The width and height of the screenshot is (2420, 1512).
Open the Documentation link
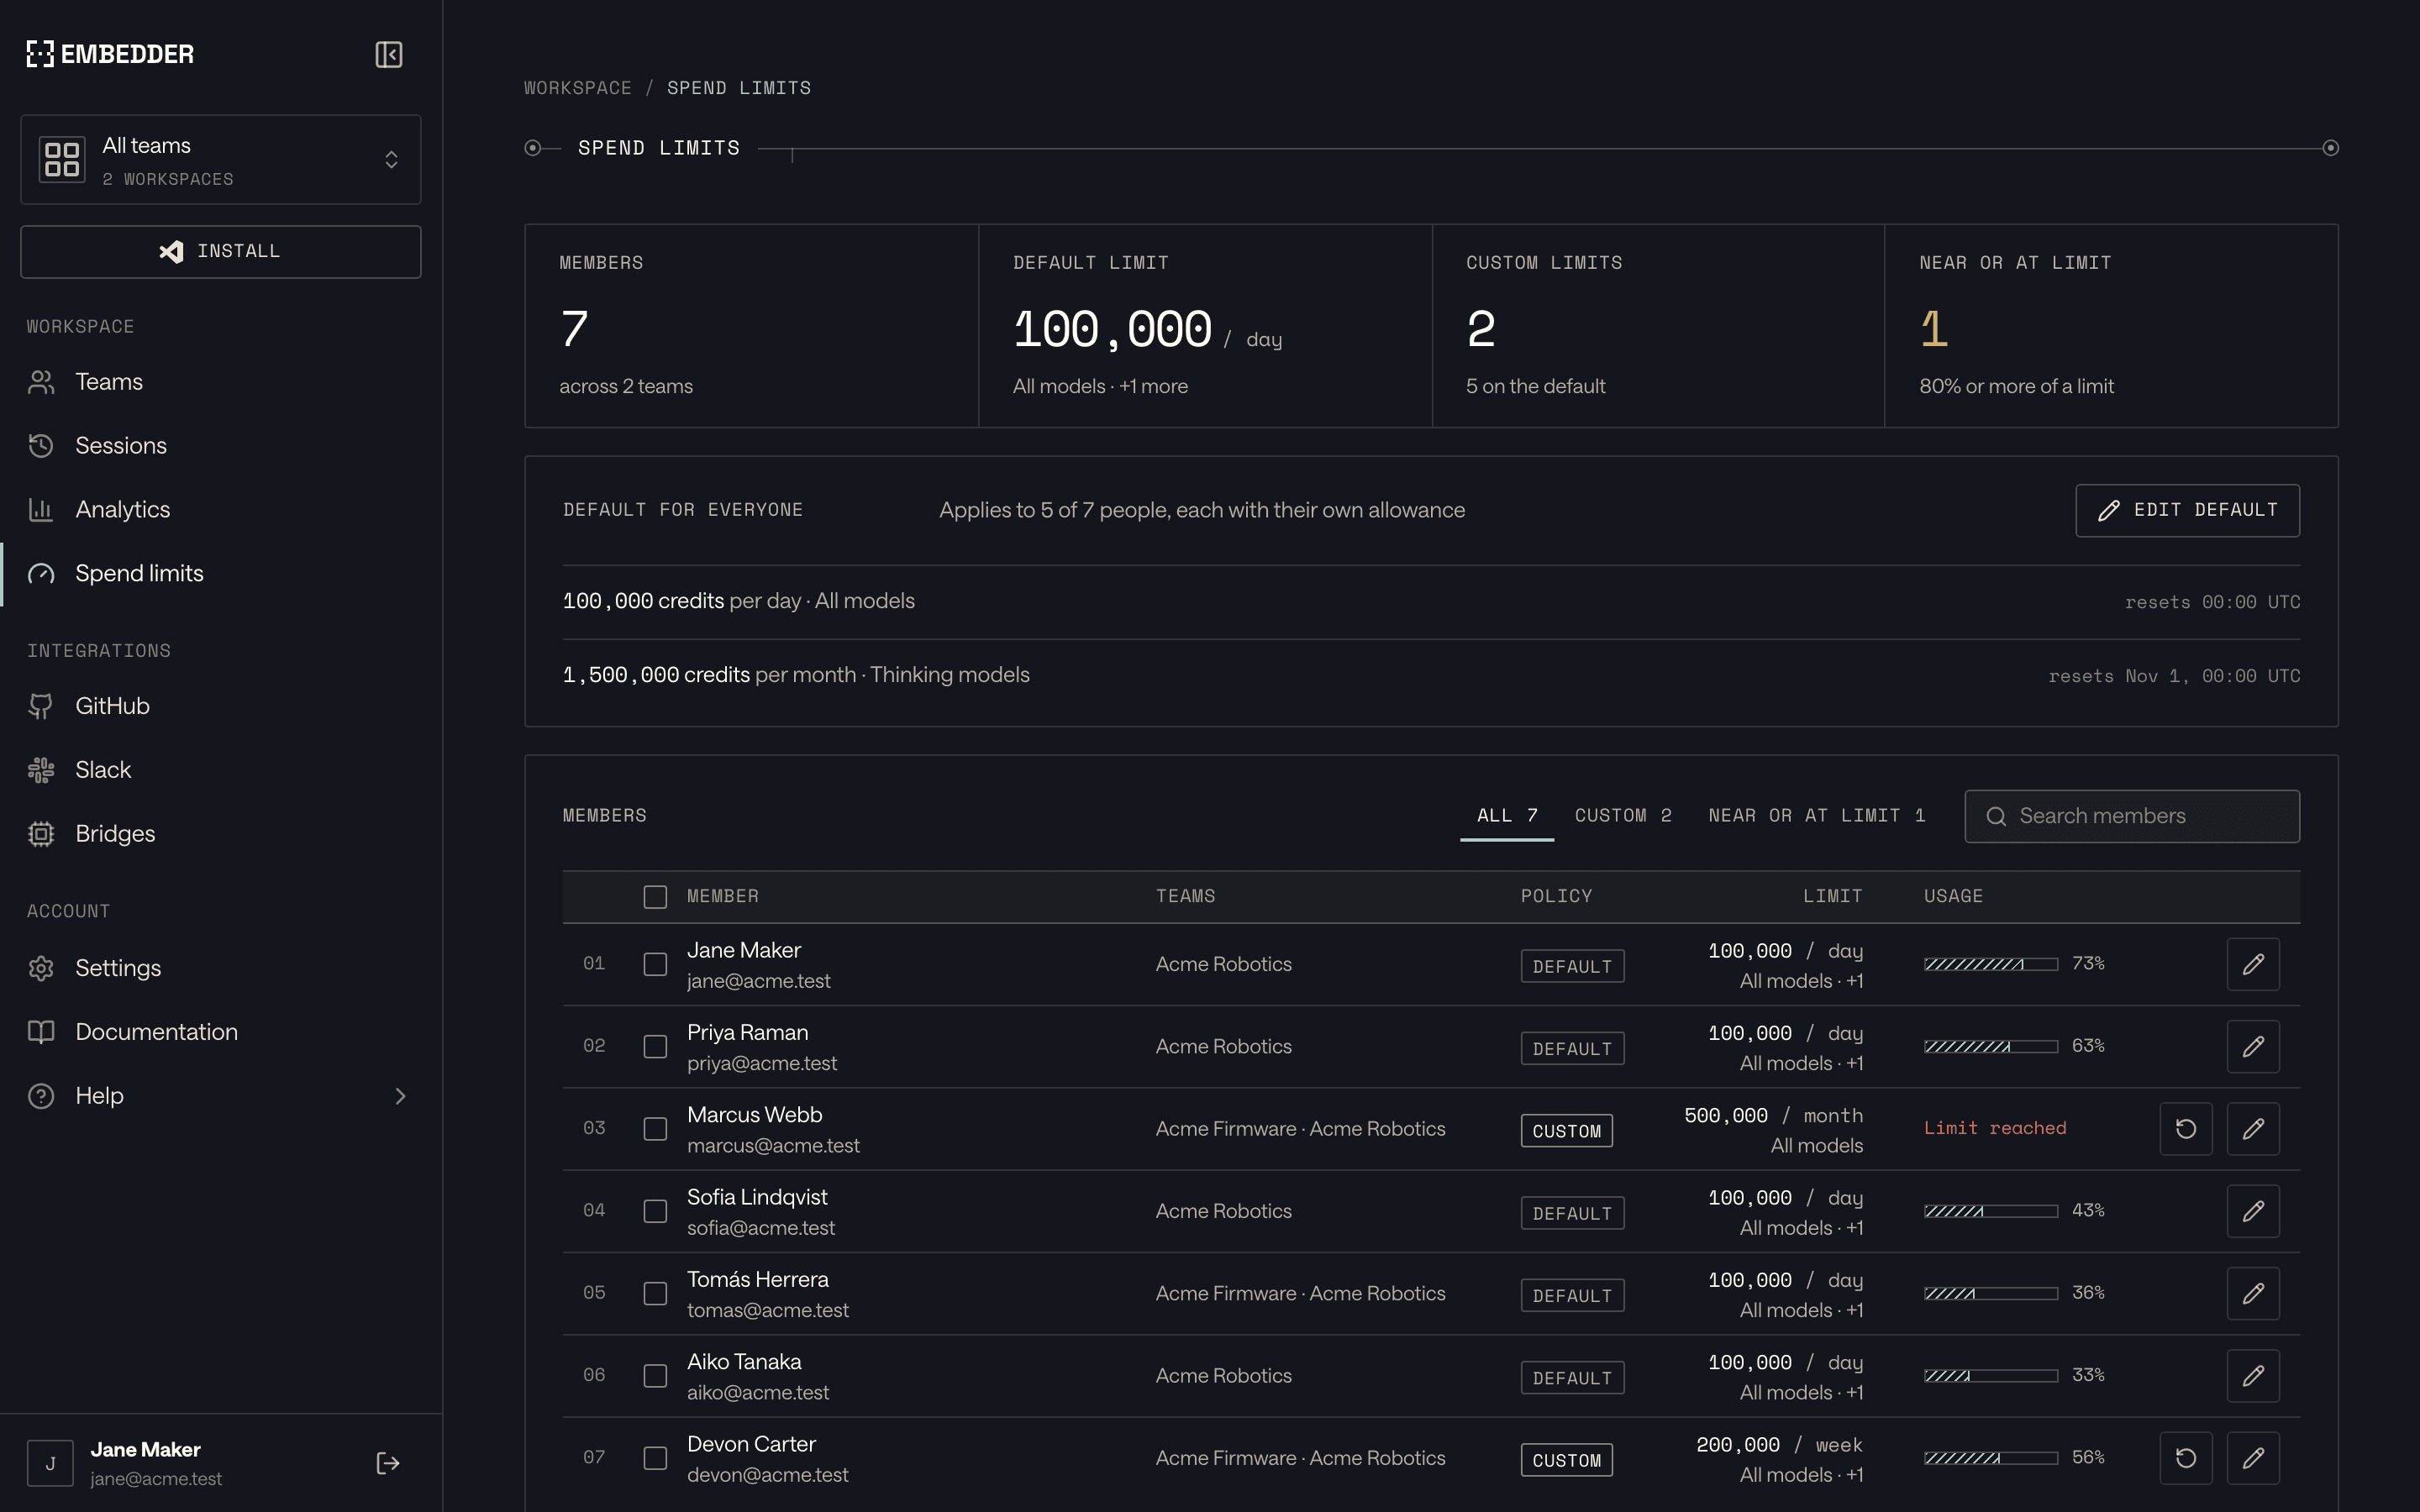click(x=221, y=1032)
